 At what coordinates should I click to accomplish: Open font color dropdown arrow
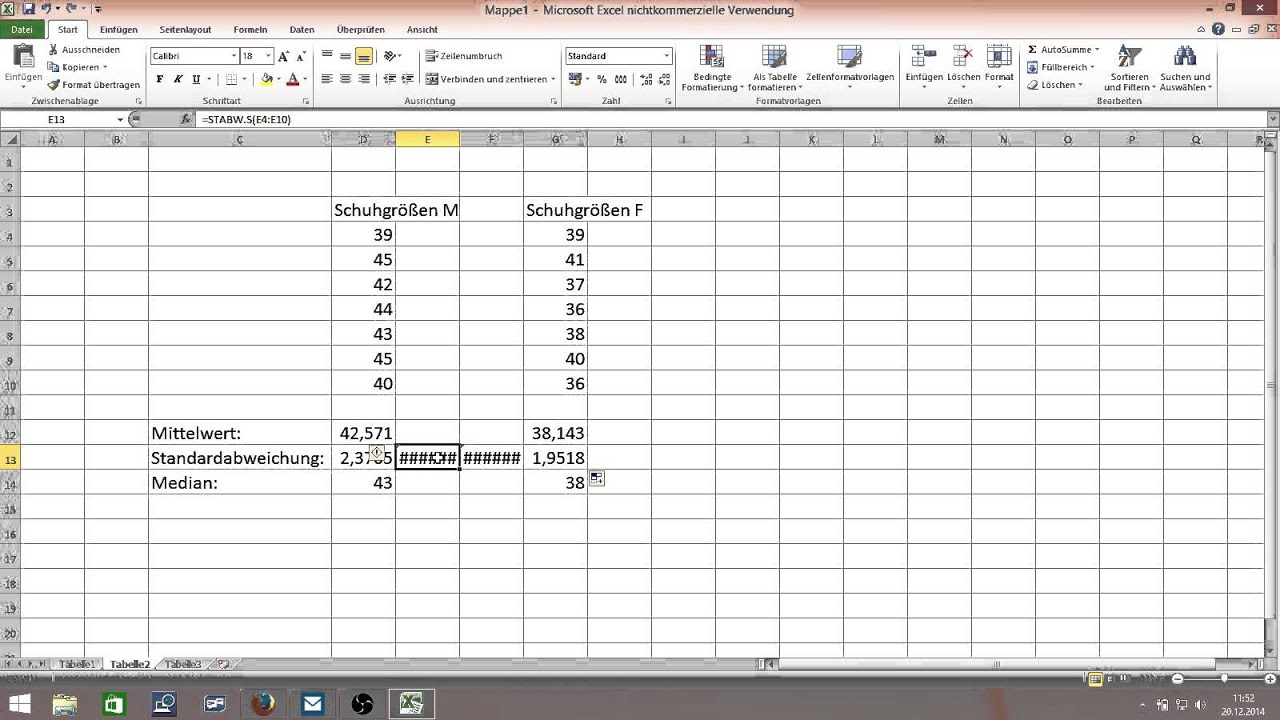303,79
